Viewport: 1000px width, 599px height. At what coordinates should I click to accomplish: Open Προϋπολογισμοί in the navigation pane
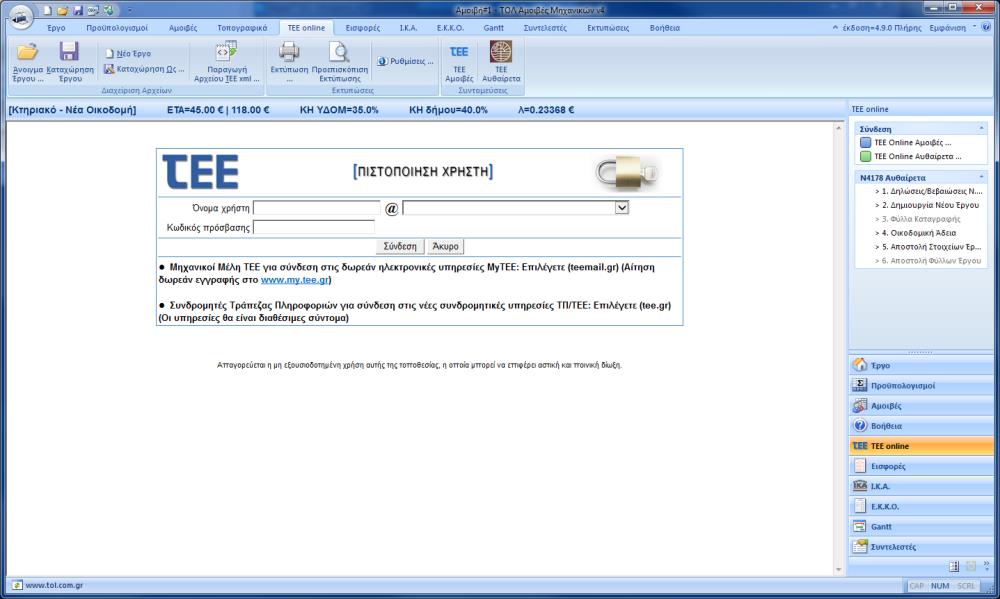pos(921,385)
